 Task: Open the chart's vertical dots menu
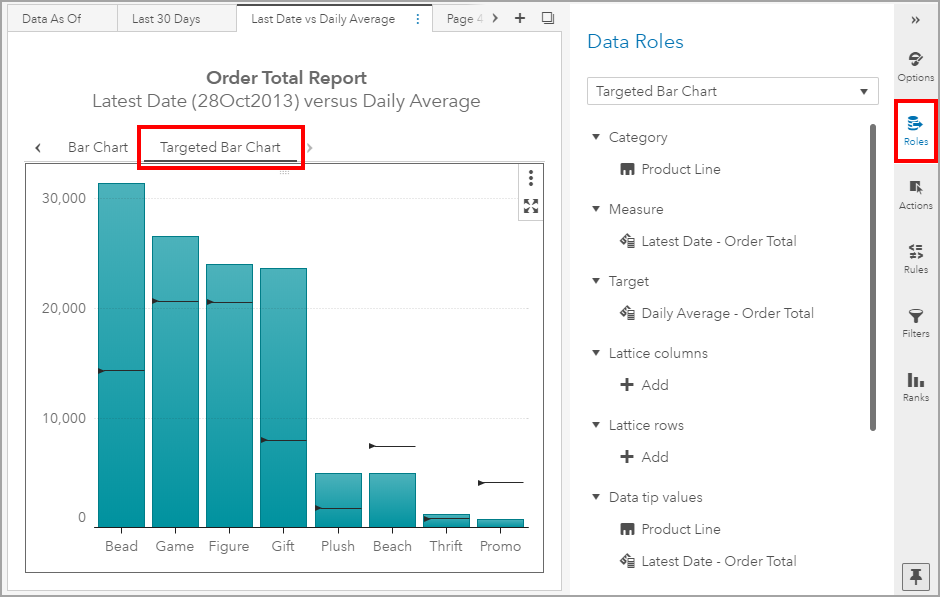[531, 178]
